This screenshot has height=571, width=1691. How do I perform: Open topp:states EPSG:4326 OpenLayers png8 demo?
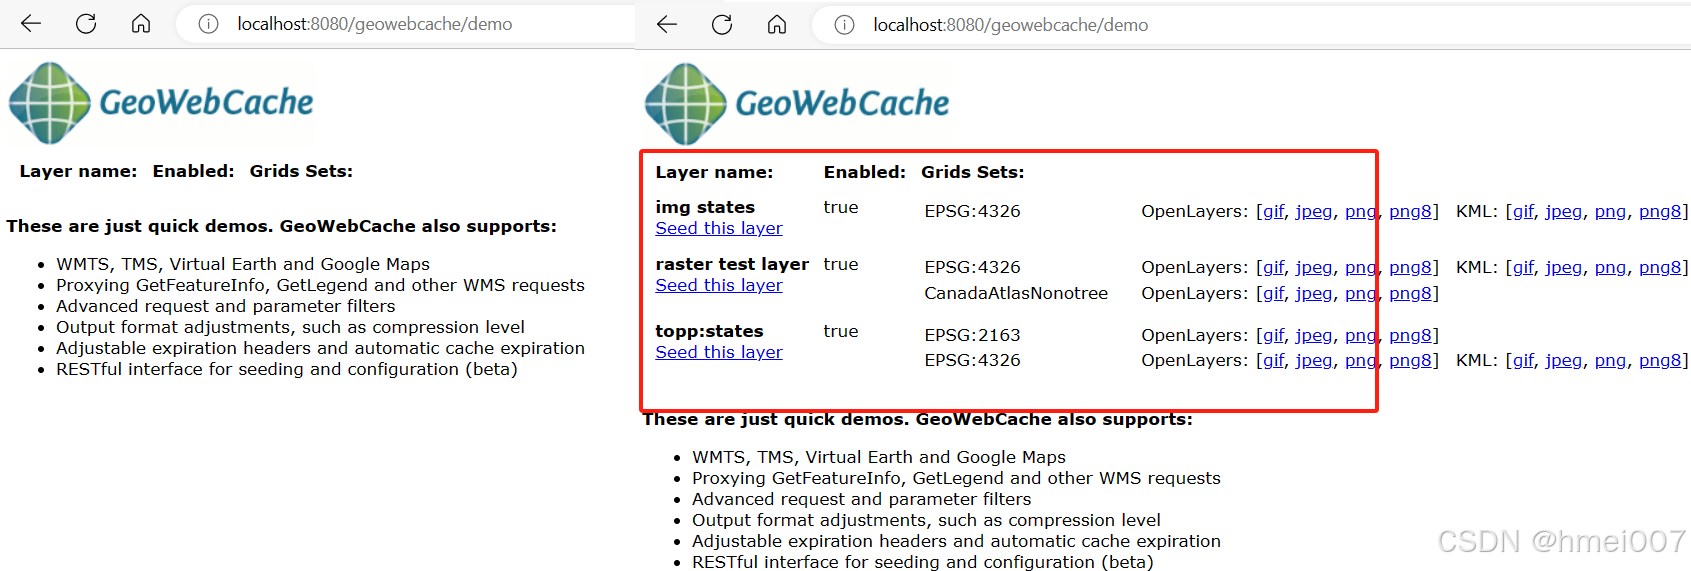point(1410,360)
